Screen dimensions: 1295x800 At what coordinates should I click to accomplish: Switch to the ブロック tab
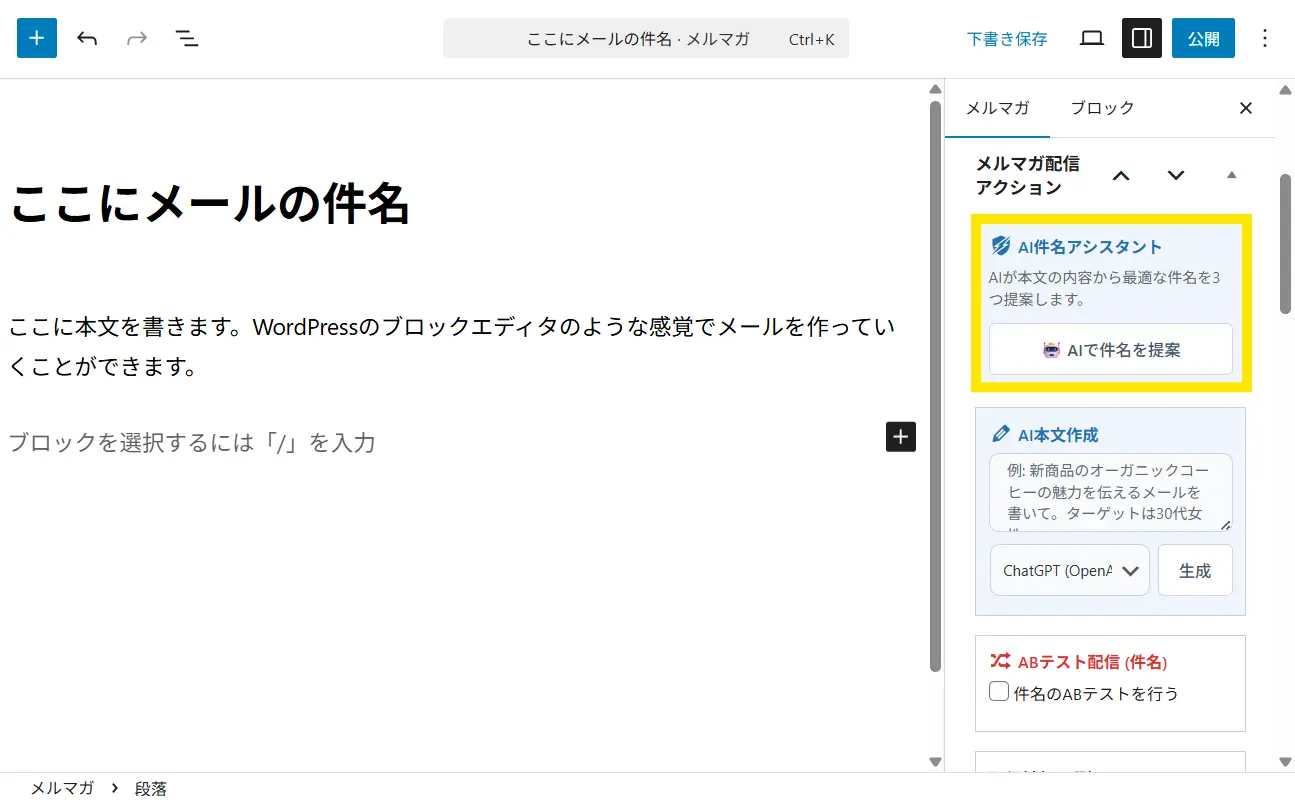(x=1102, y=108)
